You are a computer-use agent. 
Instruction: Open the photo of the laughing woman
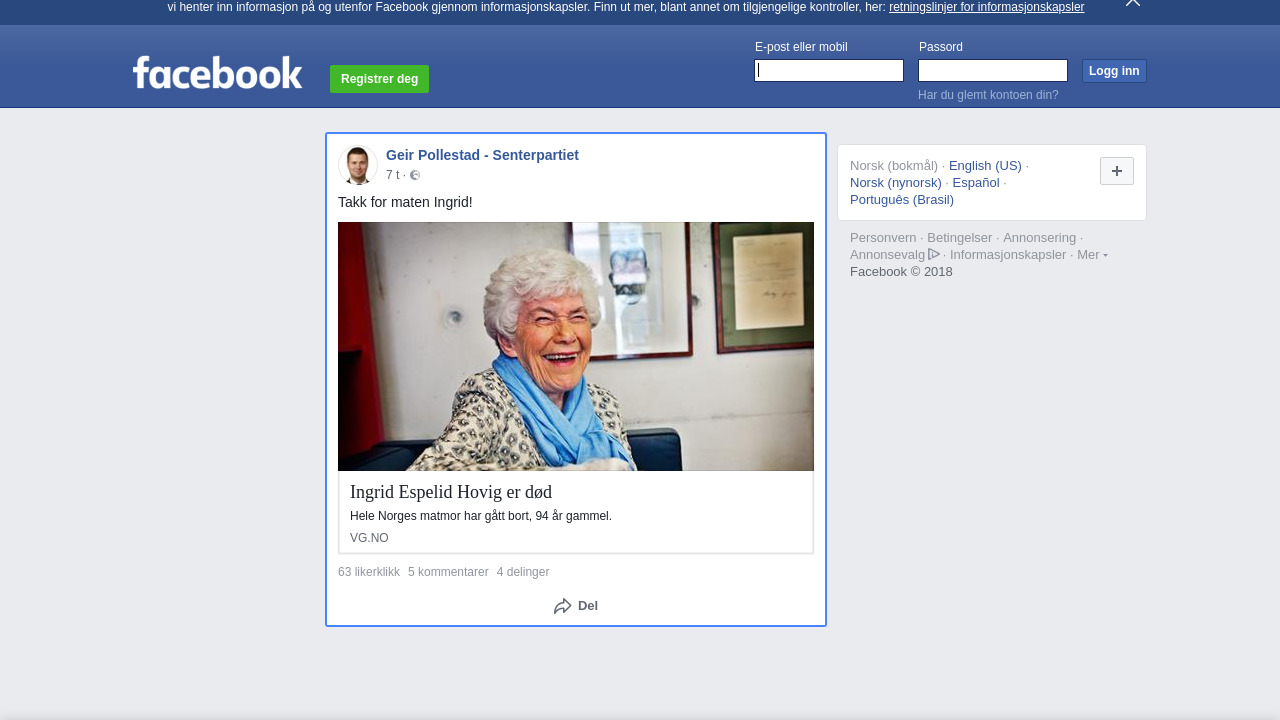tap(576, 346)
